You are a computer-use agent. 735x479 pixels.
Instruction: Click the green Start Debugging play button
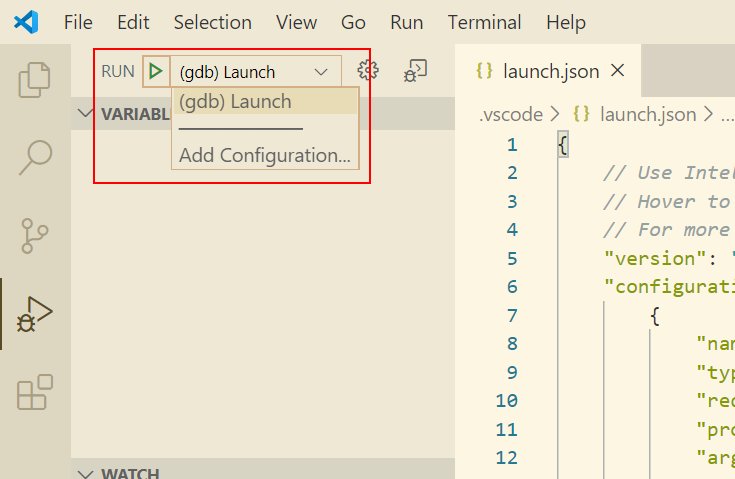(155, 71)
